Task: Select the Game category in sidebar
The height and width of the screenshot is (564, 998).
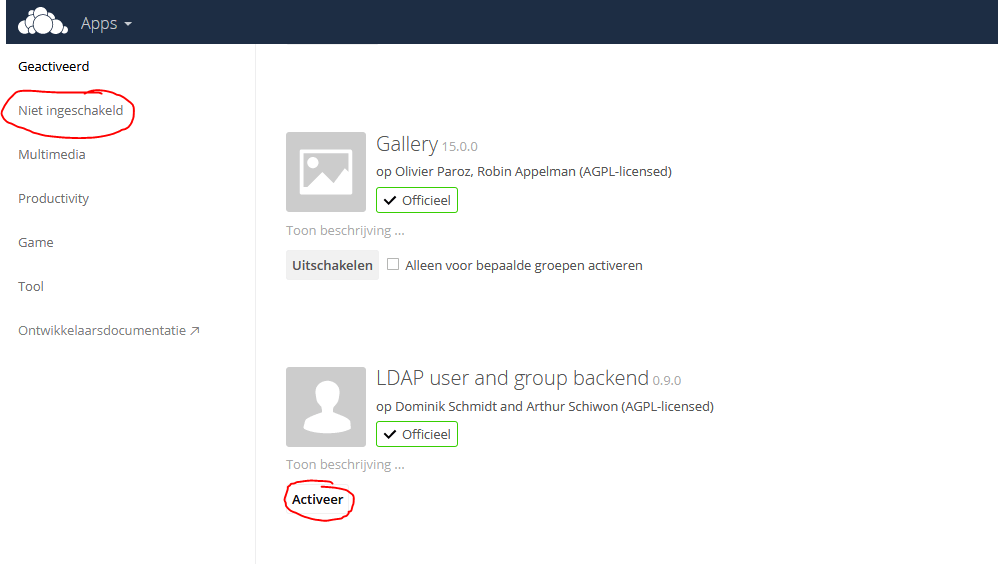Action: pos(36,243)
